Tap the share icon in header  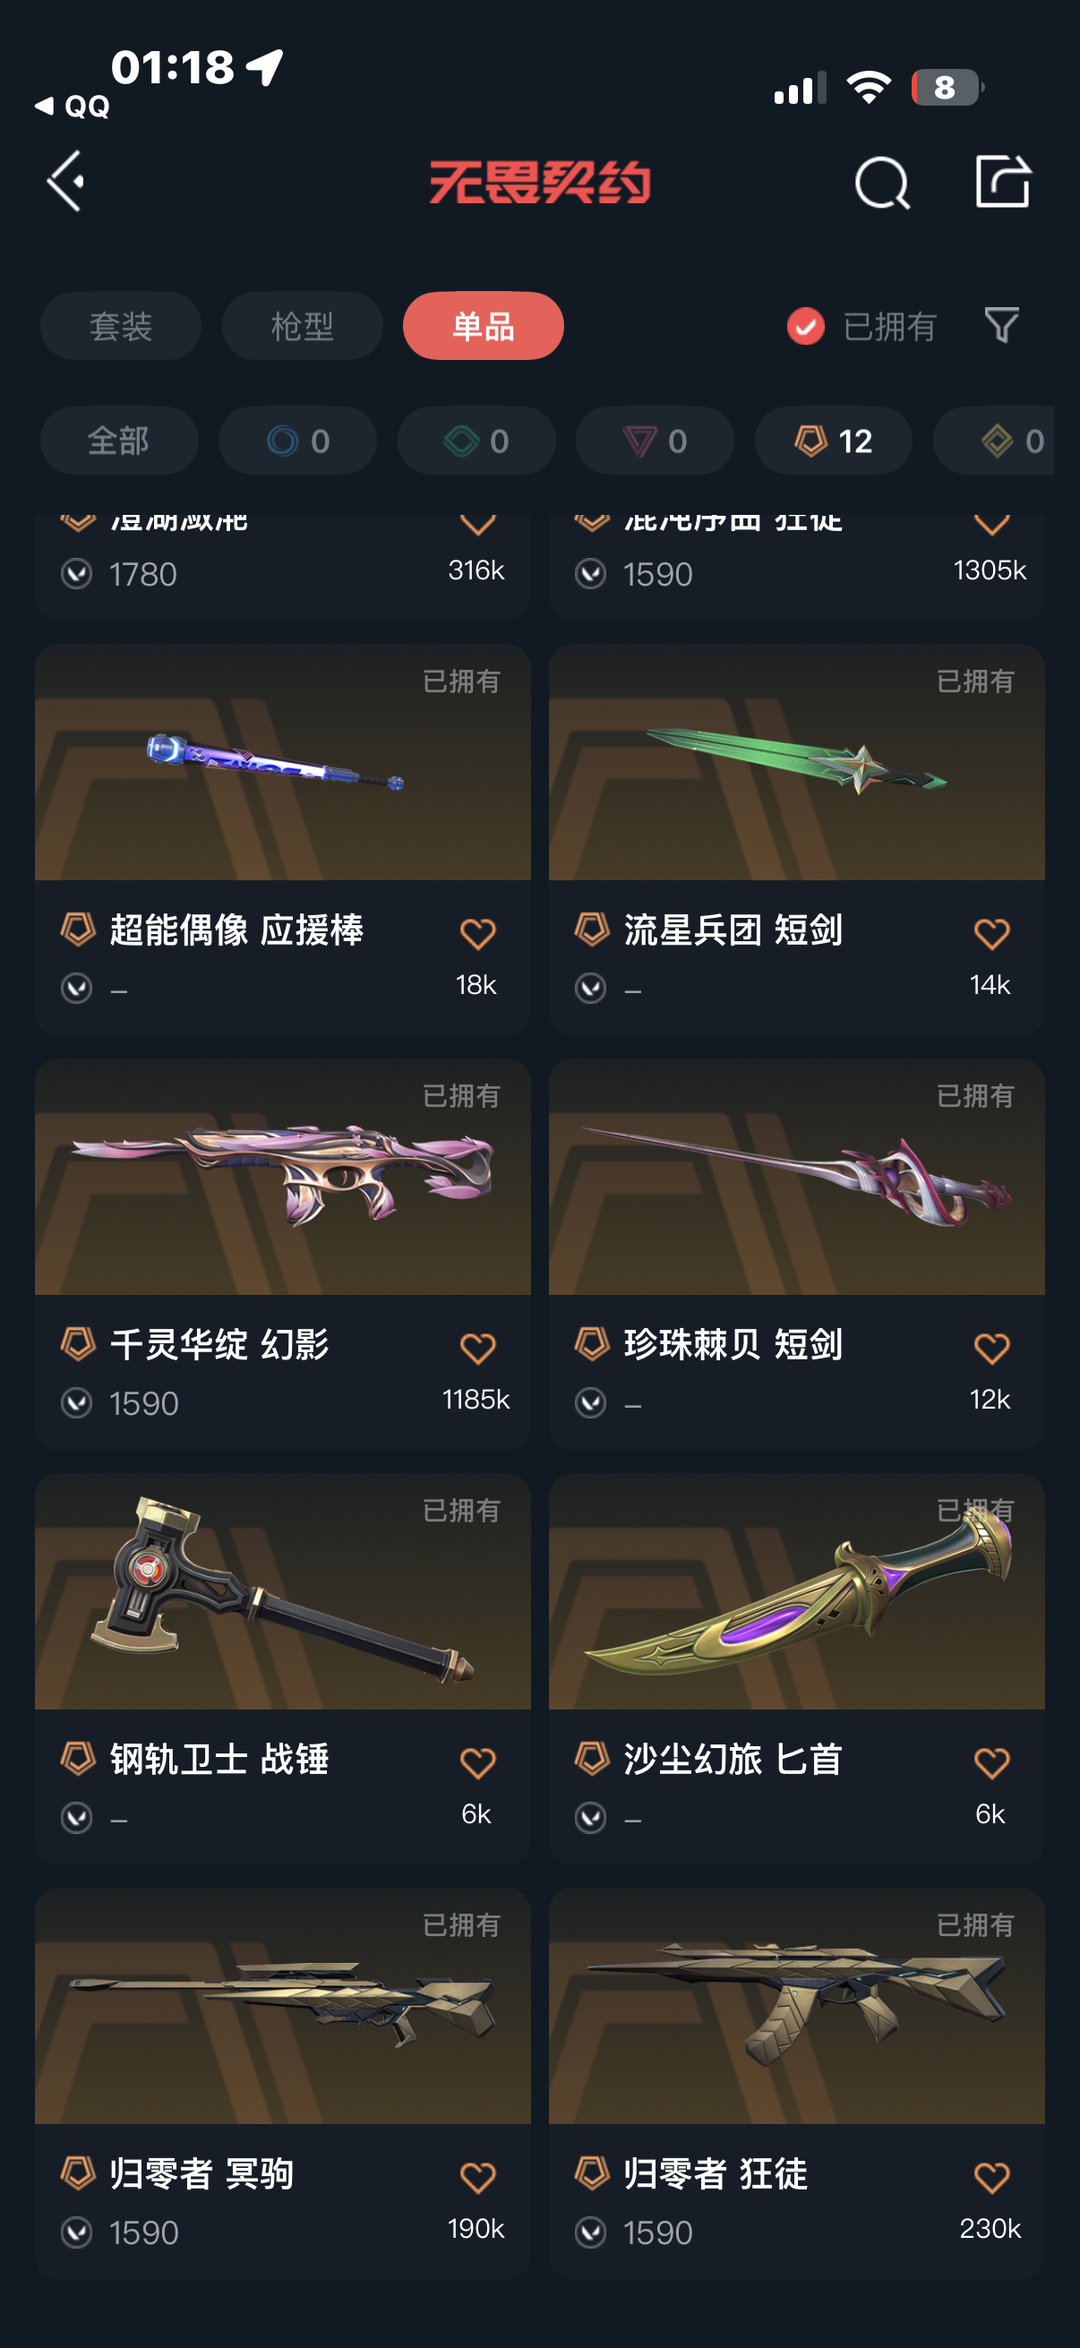(1002, 182)
